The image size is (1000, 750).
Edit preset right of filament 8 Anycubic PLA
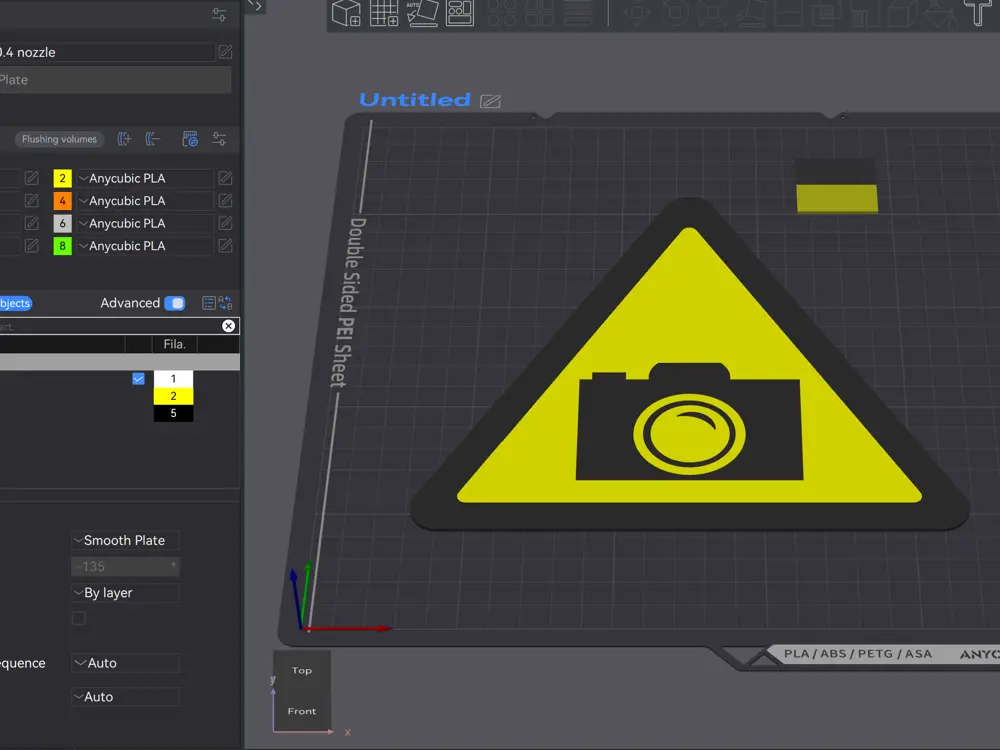225,246
